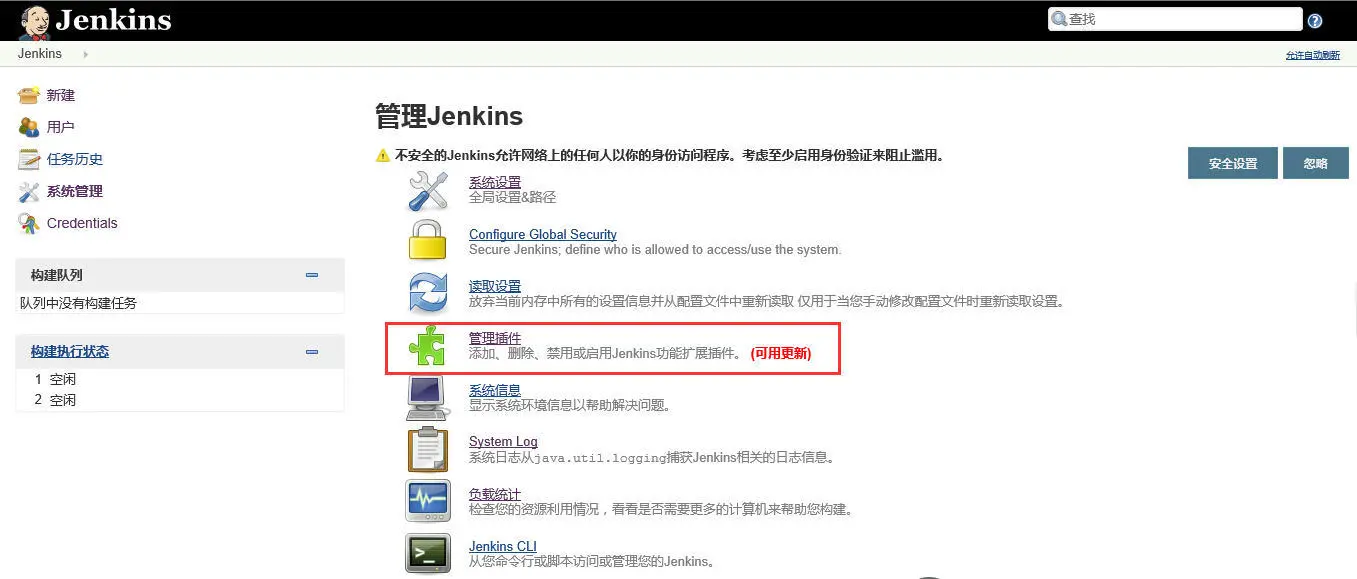The image size is (1357, 579).
Task: Click the heartbeat monitor 负载统计 icon
Action: pos(428,501)
